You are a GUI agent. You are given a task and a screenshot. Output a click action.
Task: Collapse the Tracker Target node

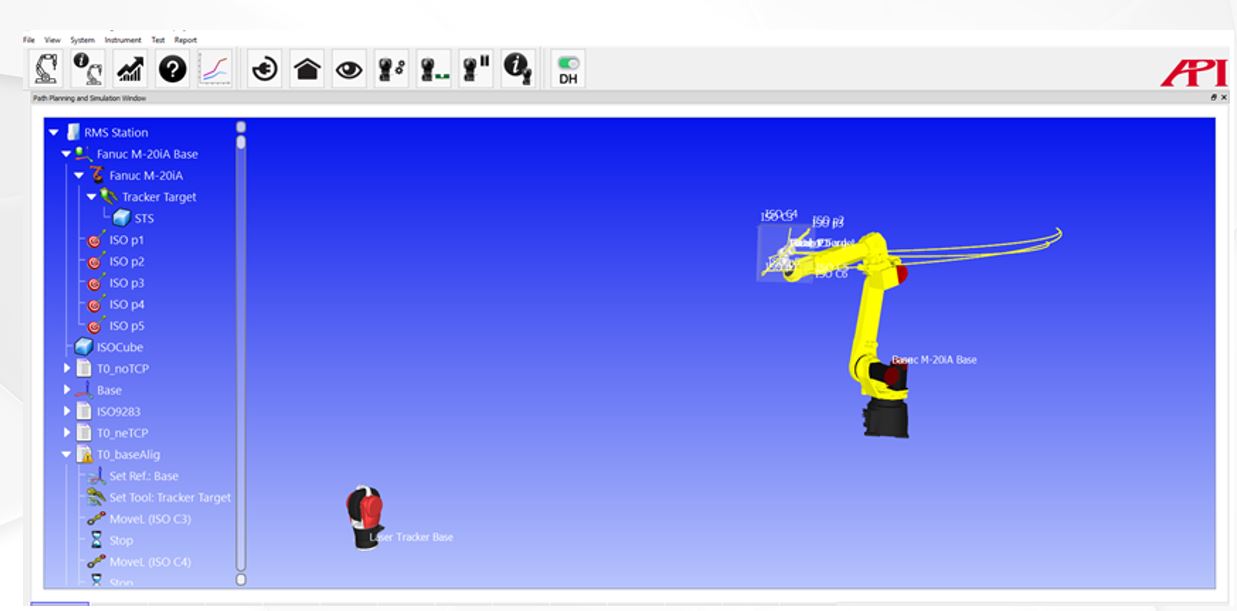[91, 197]
